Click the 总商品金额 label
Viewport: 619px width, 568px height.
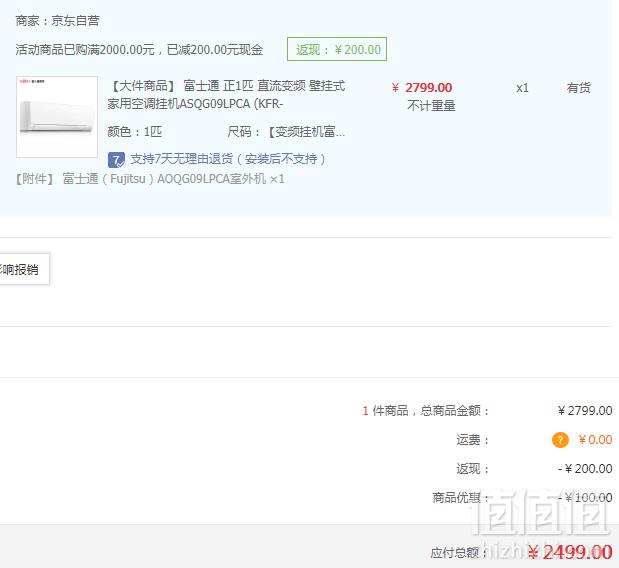(x=454, y=411)
